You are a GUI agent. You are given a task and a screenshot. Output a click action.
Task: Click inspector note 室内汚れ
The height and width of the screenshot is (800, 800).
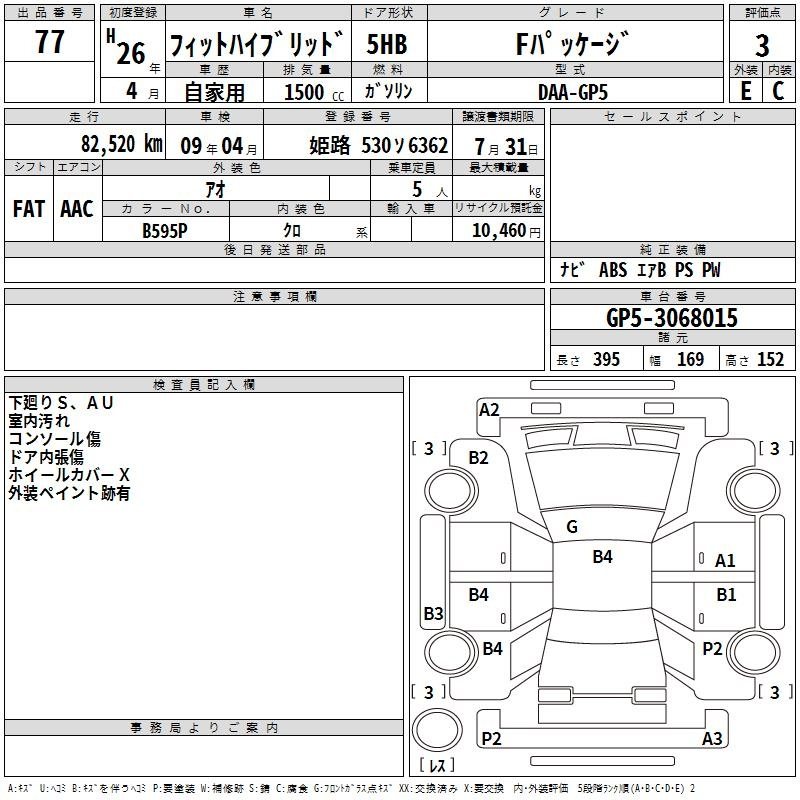point(39,421)
